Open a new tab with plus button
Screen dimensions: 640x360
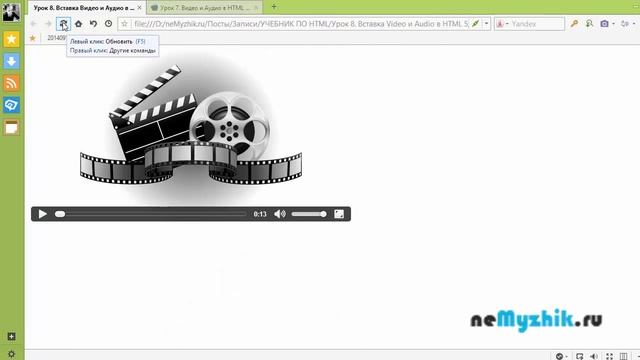[x=274, y=7]
